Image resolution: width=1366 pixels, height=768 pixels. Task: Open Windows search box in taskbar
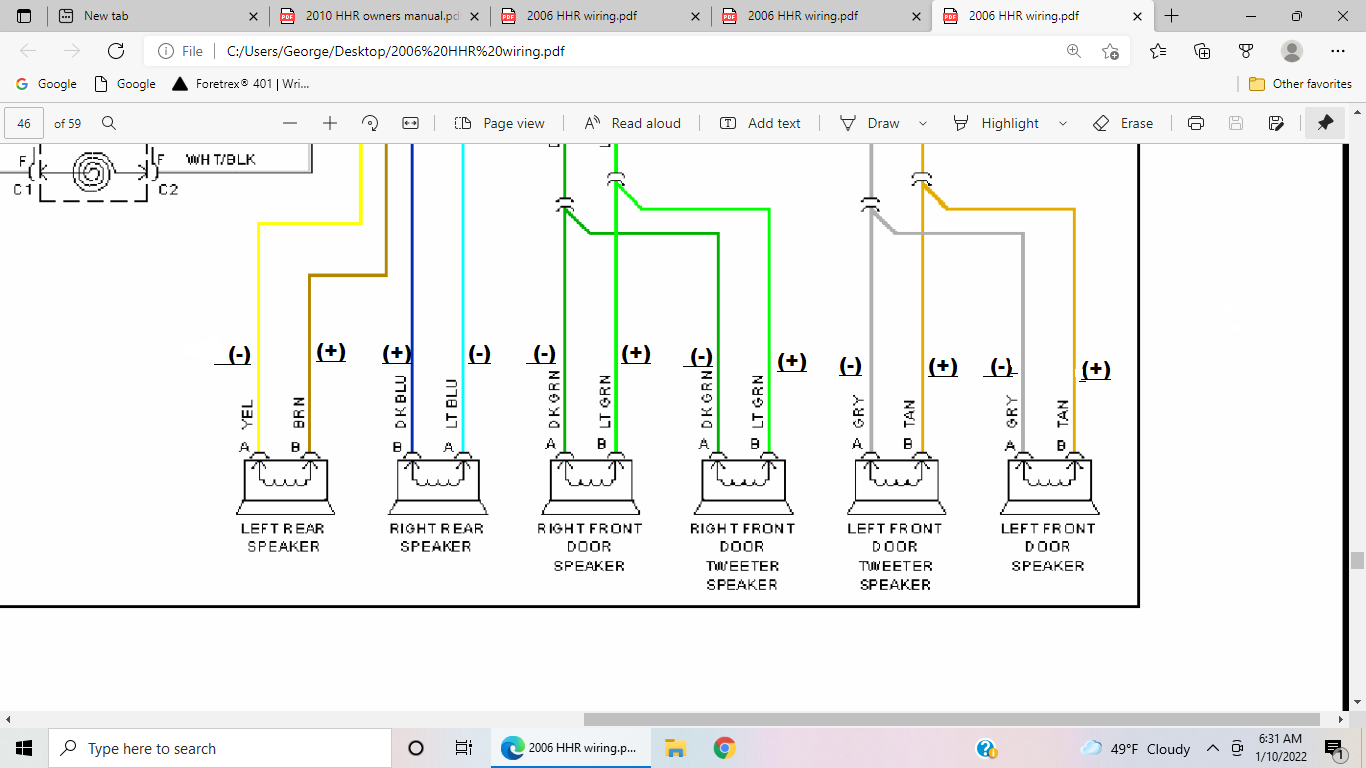point(220,748)
